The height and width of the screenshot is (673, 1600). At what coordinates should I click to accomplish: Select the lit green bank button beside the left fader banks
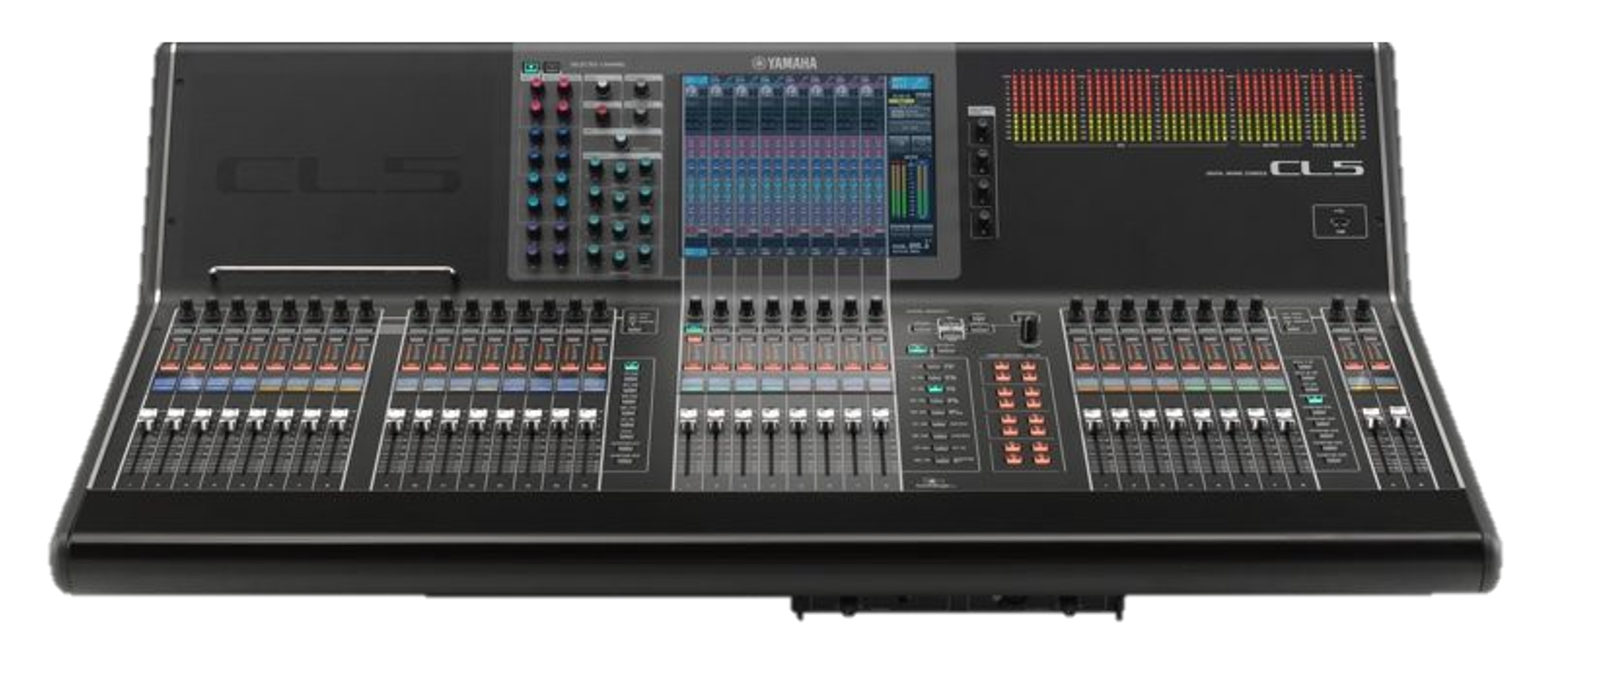631,366
